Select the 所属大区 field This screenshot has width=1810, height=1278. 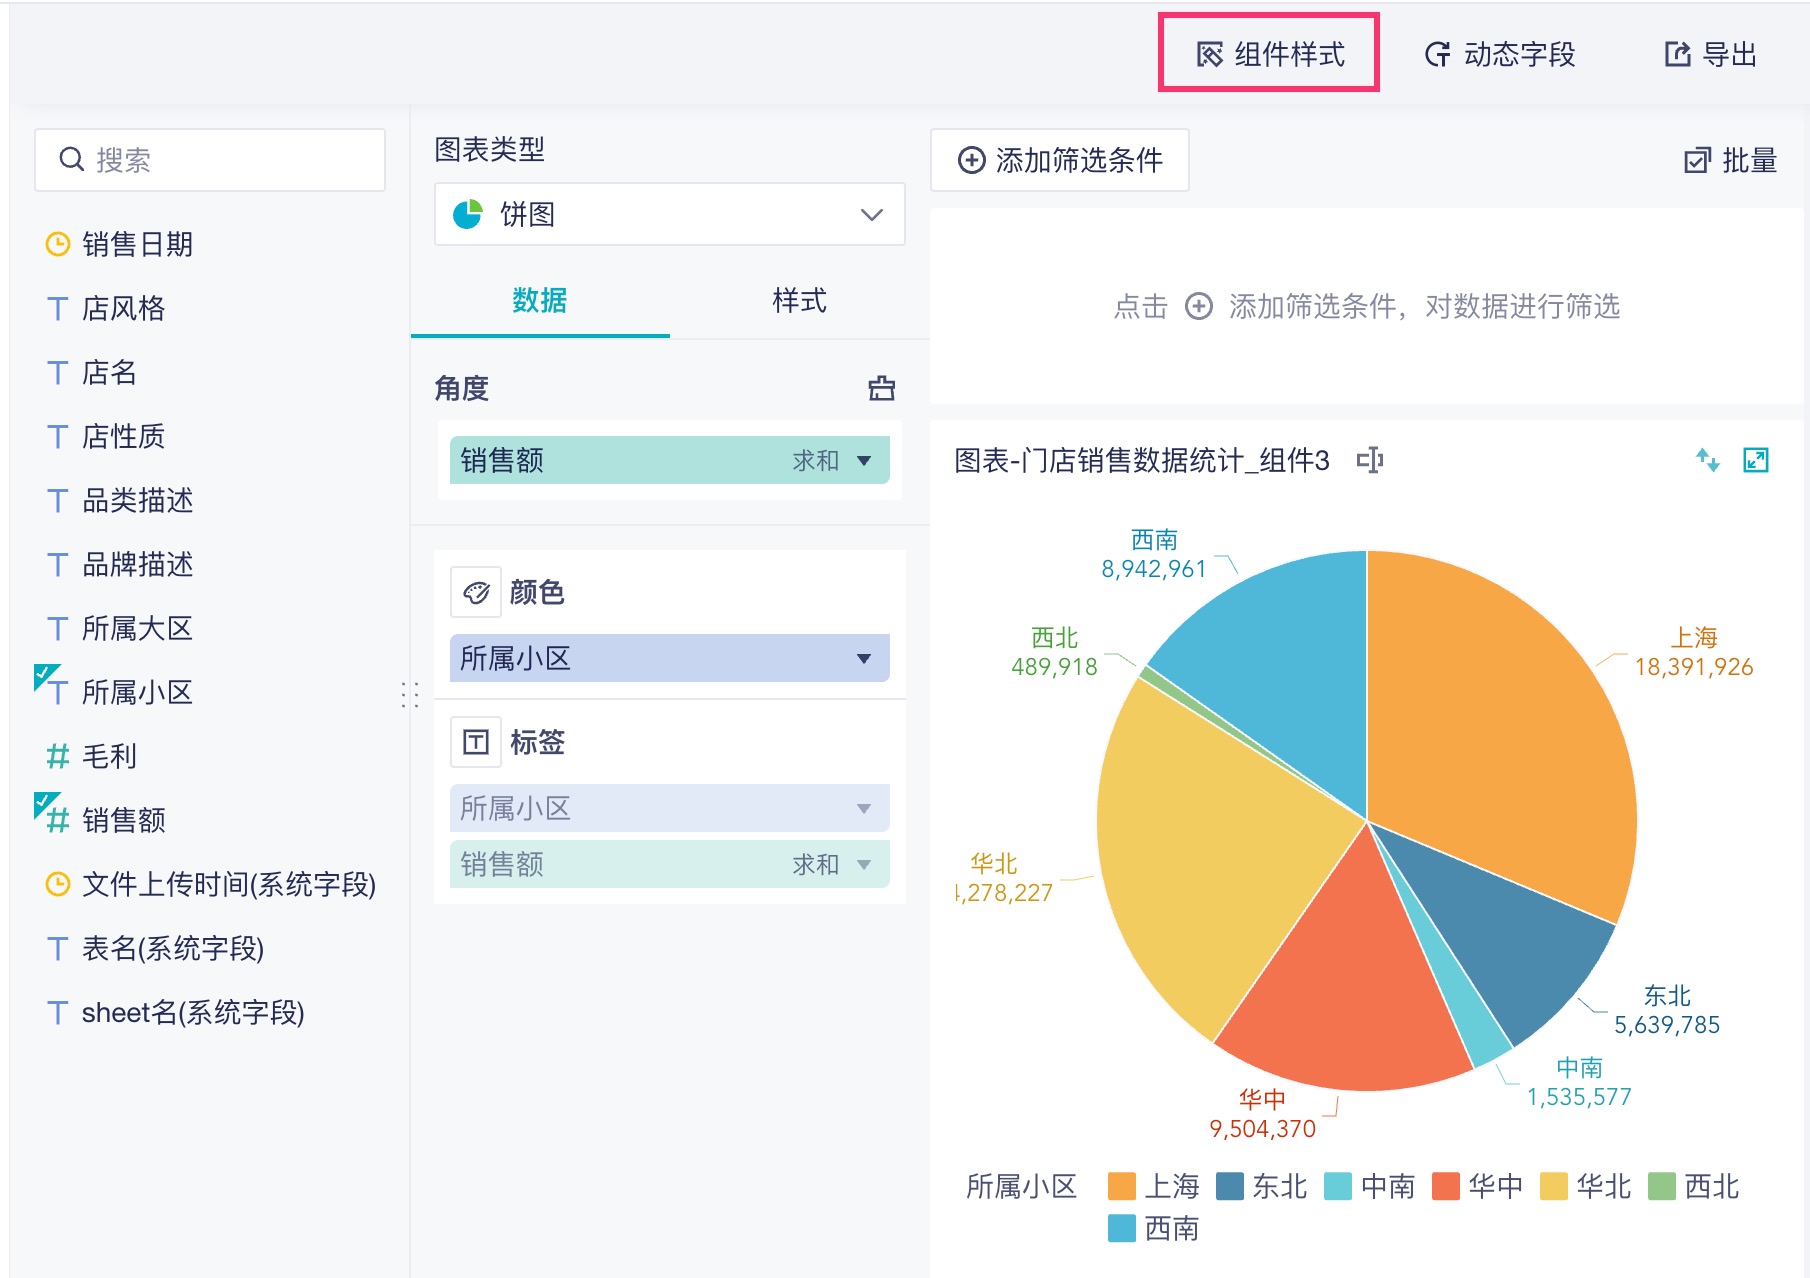point(120,628)
